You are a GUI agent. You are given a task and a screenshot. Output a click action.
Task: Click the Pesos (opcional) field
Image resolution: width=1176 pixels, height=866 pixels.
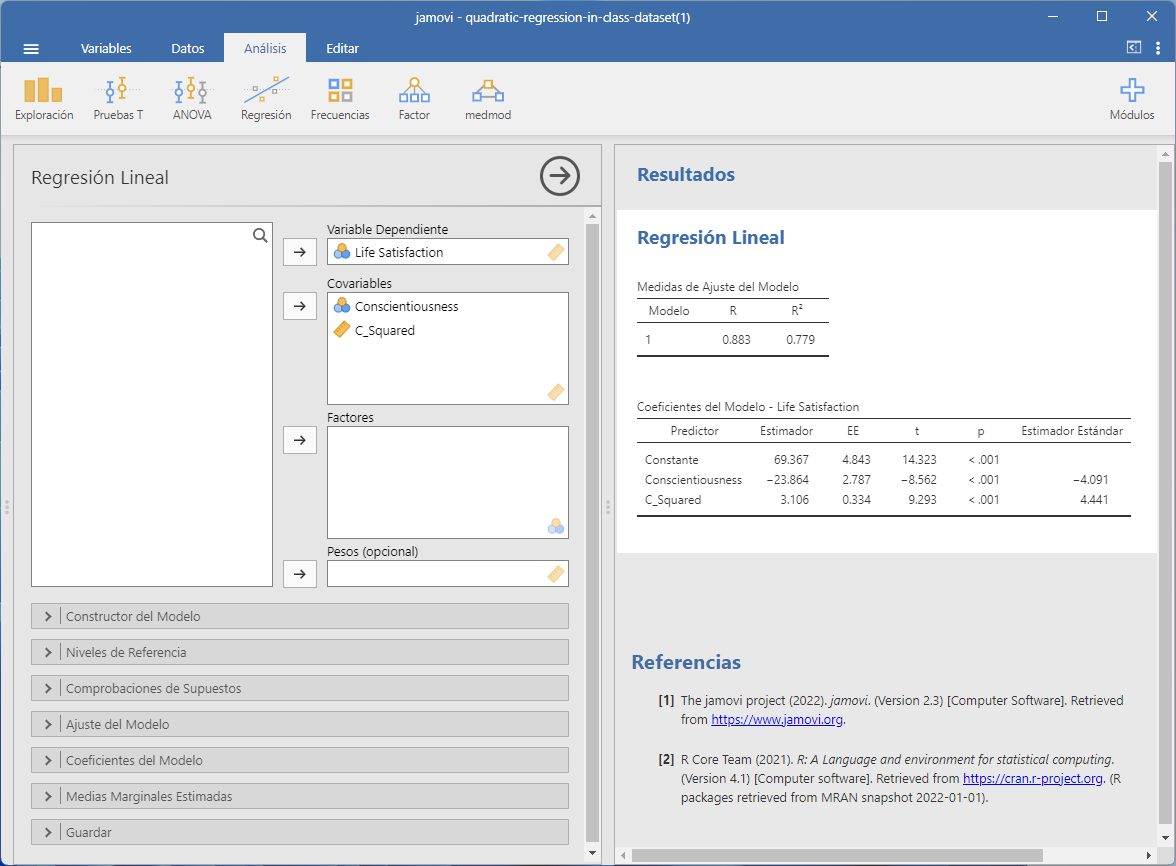pos(436,574)
